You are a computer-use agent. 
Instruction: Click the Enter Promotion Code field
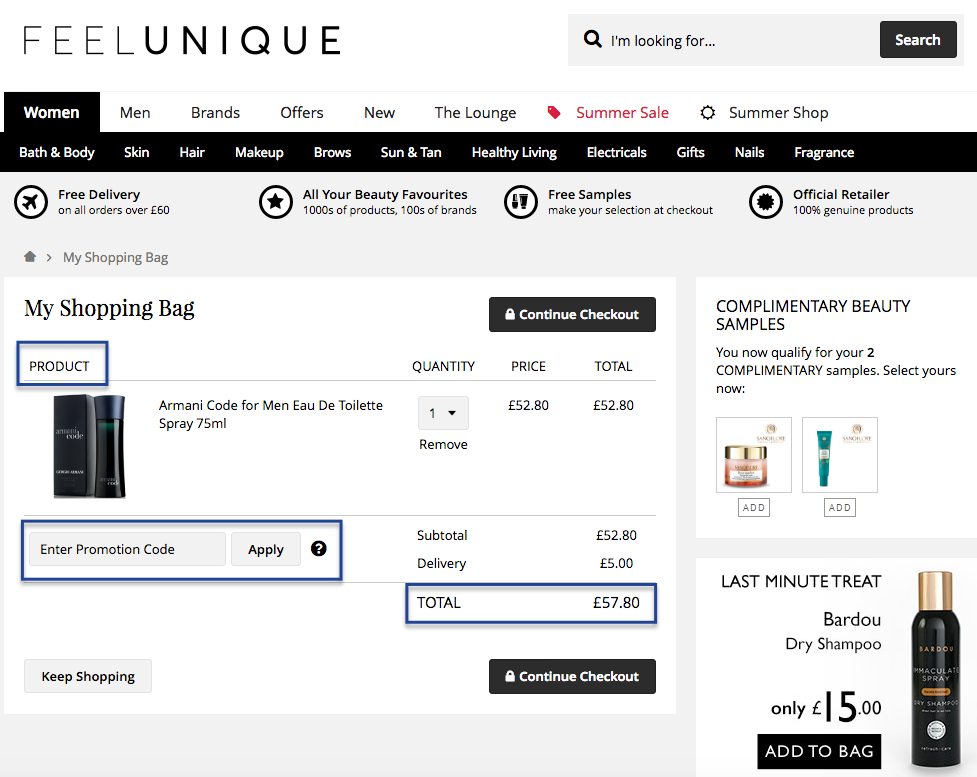(127, 549)
